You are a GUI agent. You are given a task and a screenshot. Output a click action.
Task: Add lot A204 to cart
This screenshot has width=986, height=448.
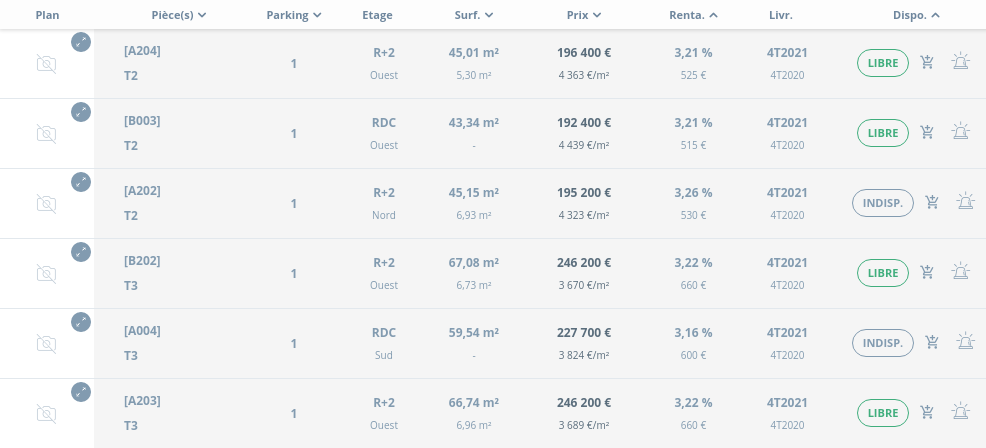coord(927,63)
